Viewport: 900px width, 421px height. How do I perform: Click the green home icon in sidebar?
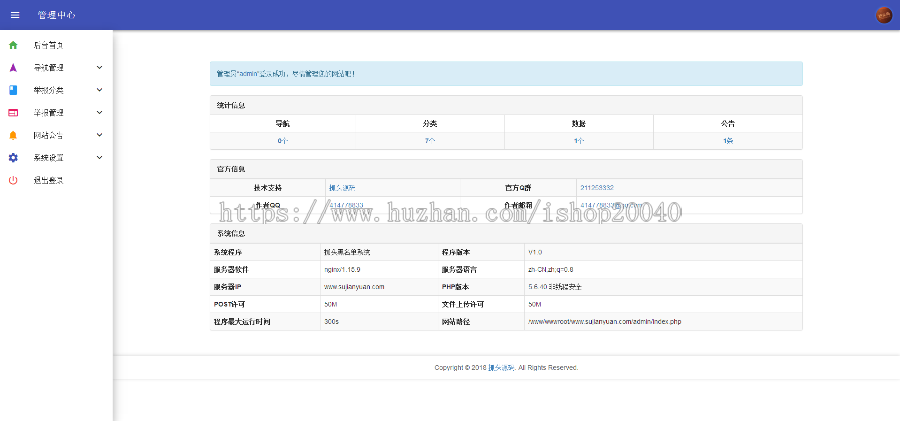click(x=13, y=45)
